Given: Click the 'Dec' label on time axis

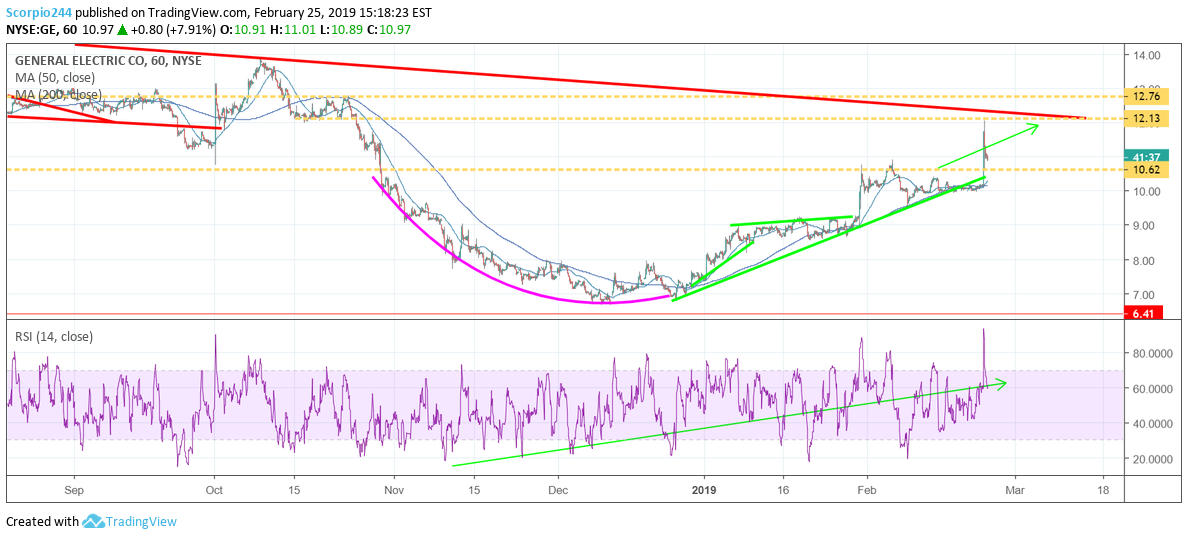Looking at the screenshot, I should (558, 490).
